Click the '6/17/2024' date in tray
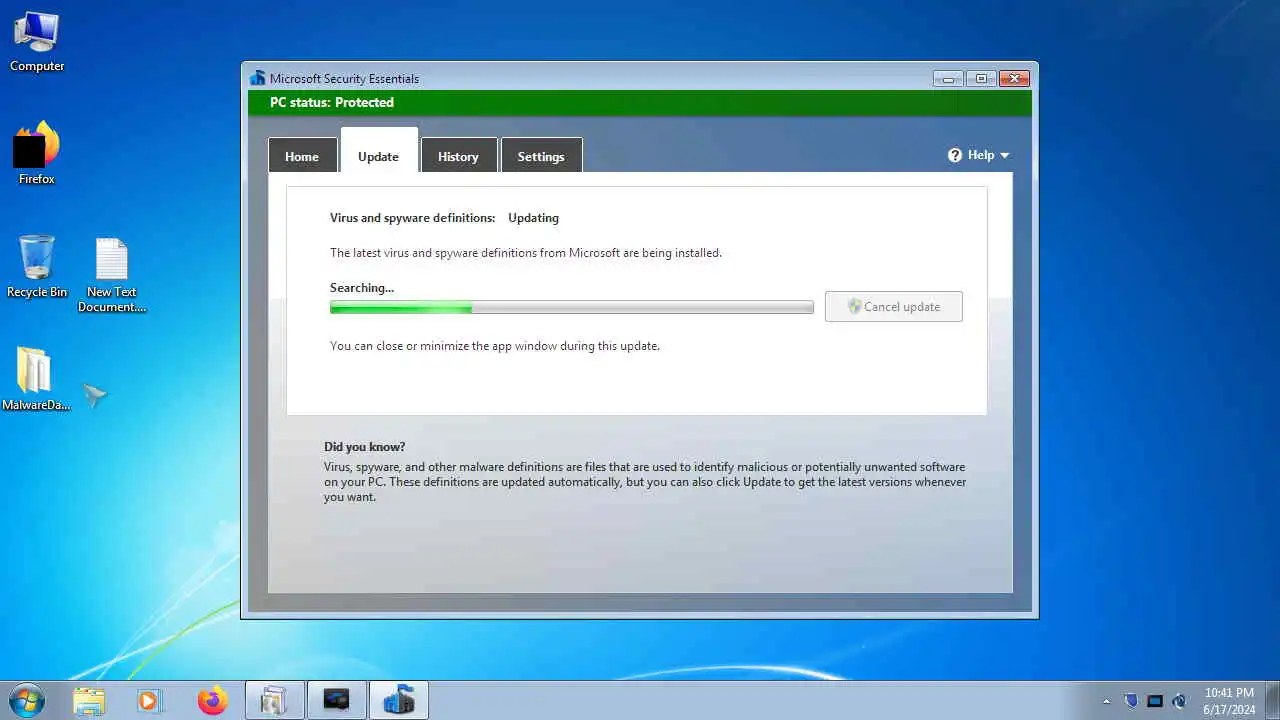 coord(1229,710)
